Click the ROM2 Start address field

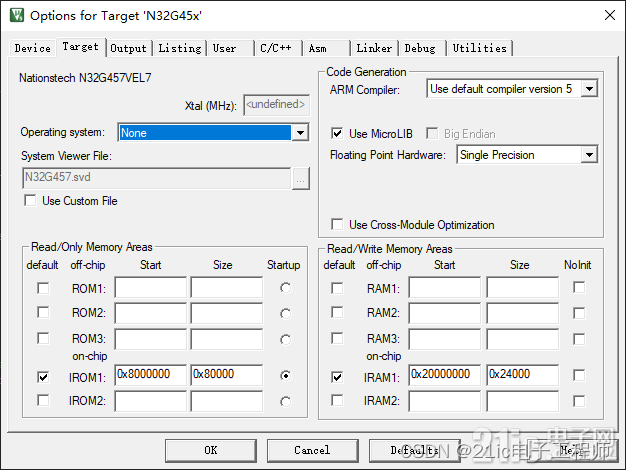click(151, 313)
